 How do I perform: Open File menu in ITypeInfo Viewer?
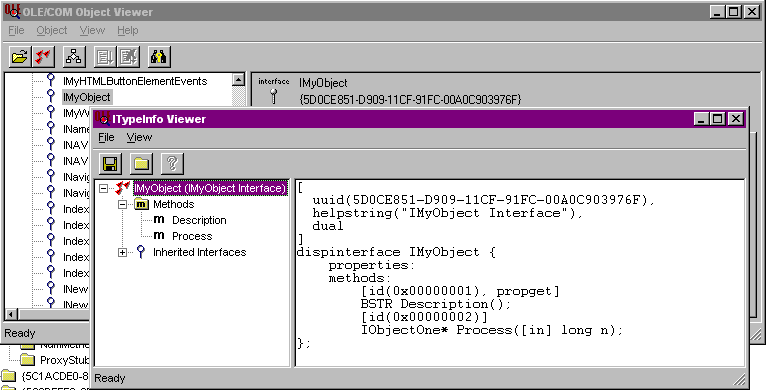coord(106,137)
